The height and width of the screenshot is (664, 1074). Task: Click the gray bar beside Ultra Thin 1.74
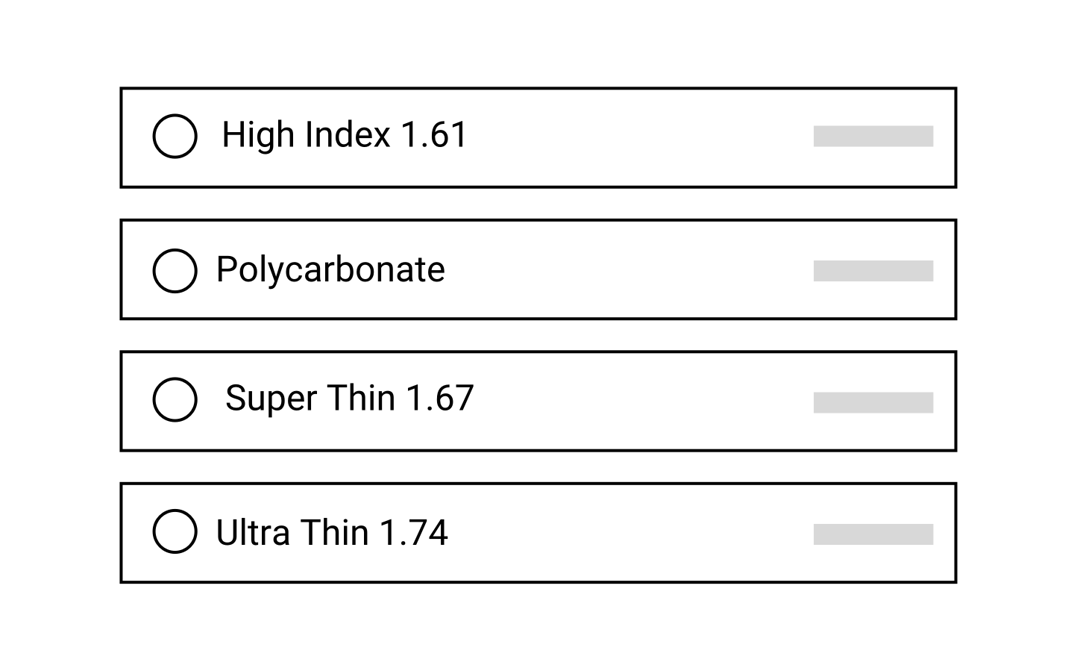(872, 533)
